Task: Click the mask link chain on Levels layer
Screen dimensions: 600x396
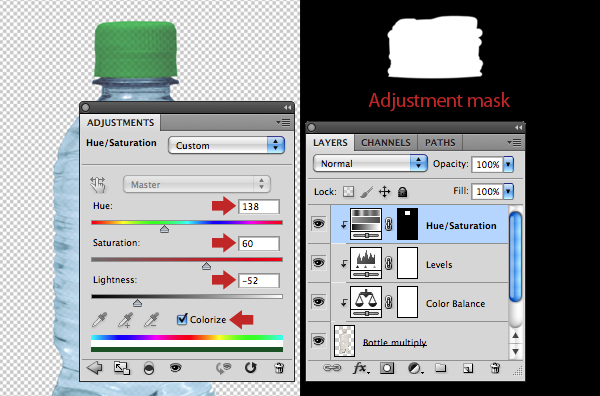Action: point(389,263)
